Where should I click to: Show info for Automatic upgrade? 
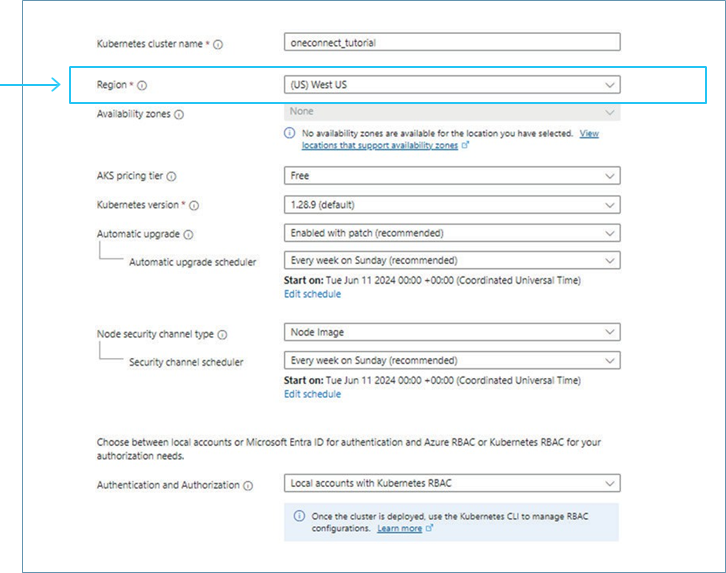[x=188, y=235]
